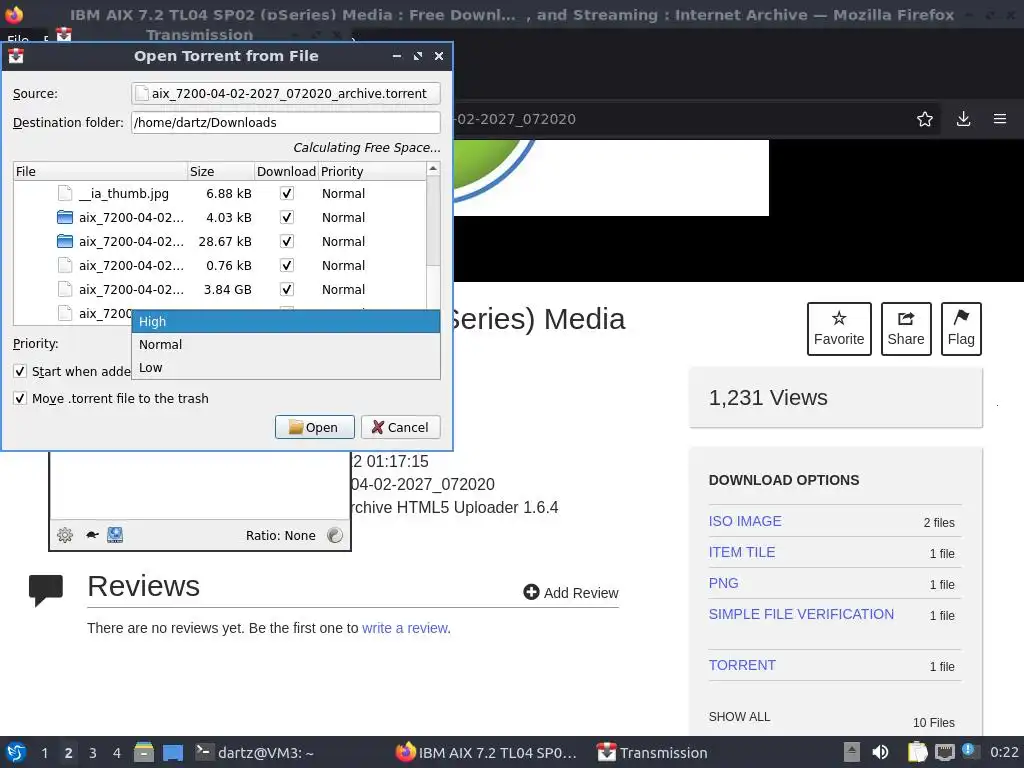Open Firefox hamburger menu
This screenshot has width=1024, height=768.
(x=1000, y=119)
